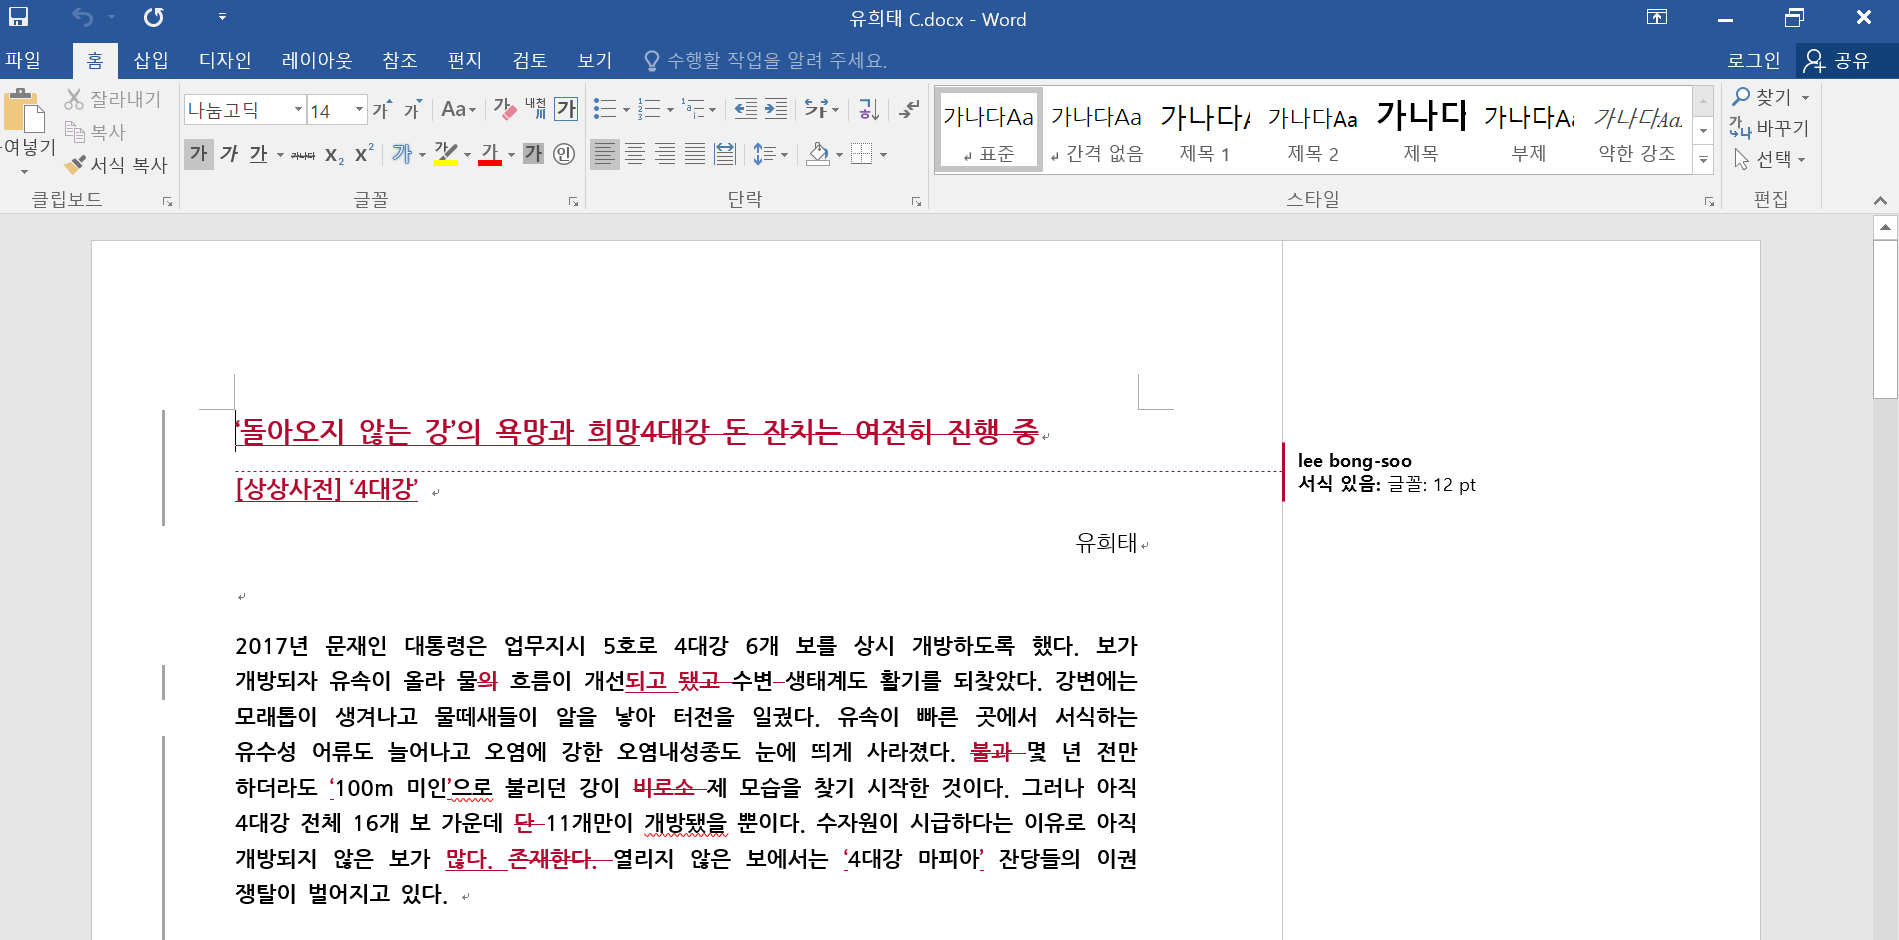This screenshot has width=1899, height=940.
Task: Click the 붙여넣기 paste clipboard icon
Action: coord(25,112)
